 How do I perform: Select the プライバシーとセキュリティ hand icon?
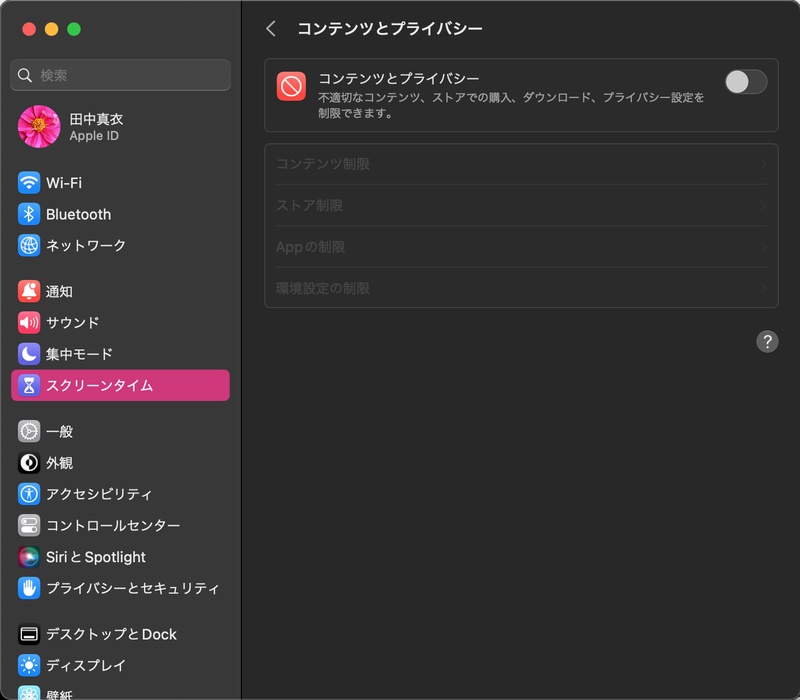31,588
